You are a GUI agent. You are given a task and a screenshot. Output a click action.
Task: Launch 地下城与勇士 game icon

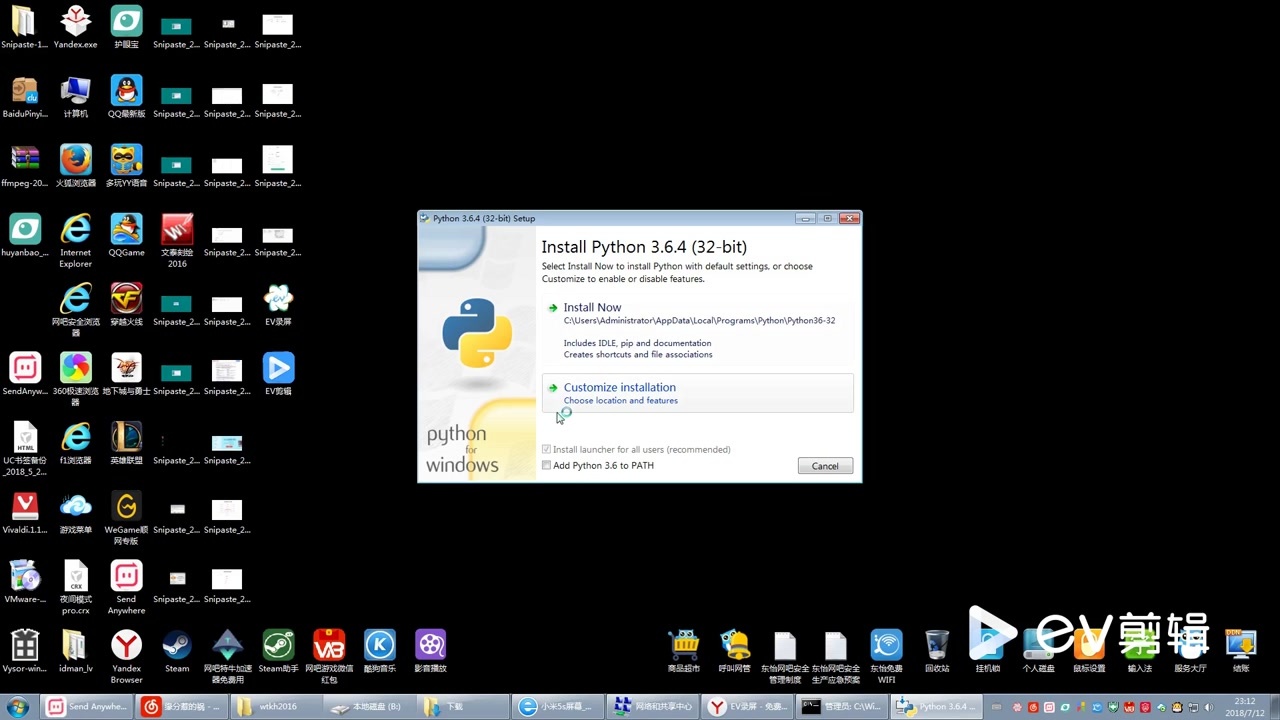pyautogui.click(x=126, y=374)
